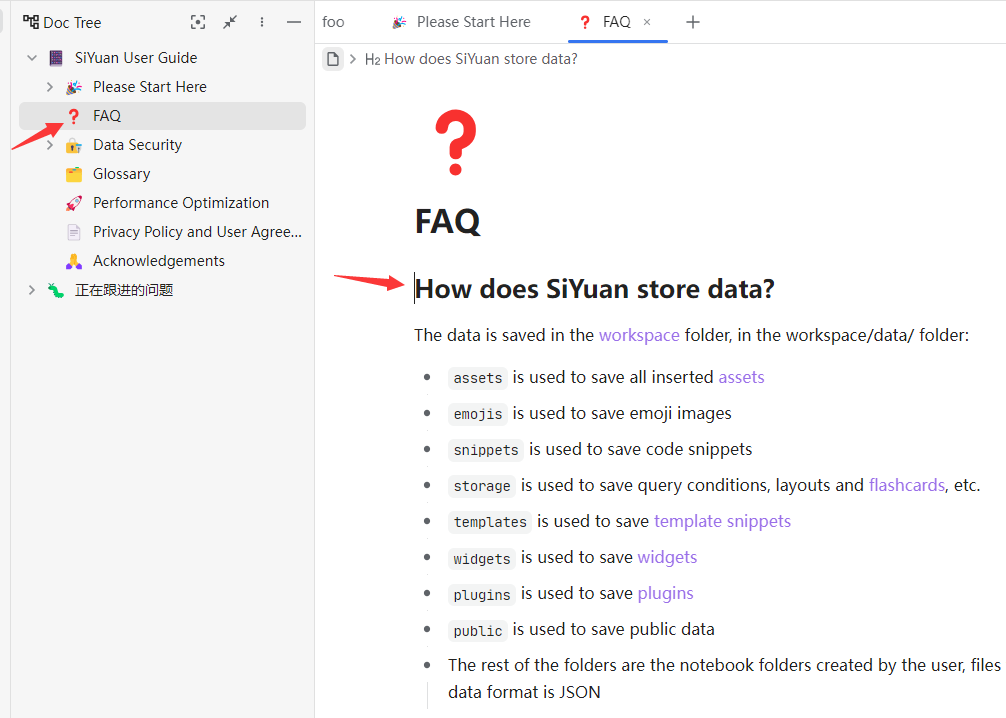This screenshot has width=1006, height=718.
Task: Focus current document in Doc Tree
Action: point(198,22)
